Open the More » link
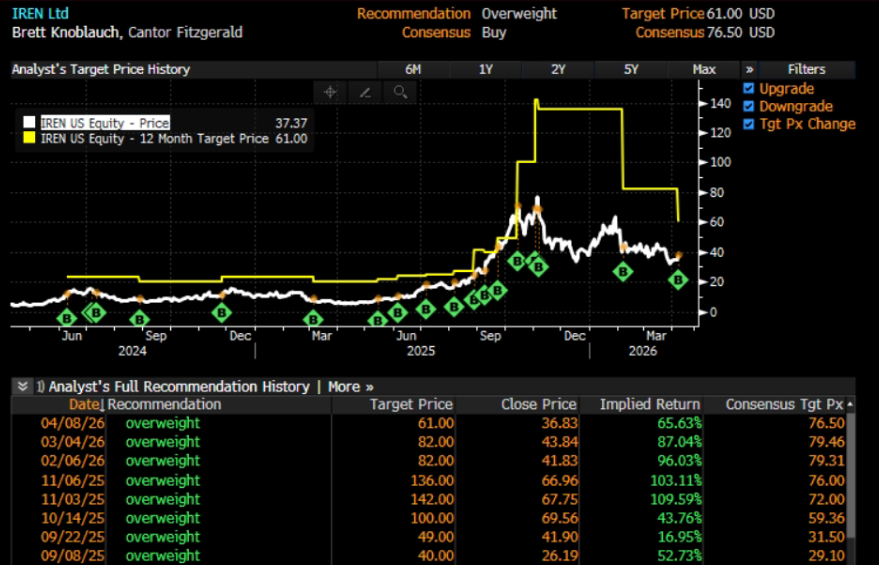 350,387
